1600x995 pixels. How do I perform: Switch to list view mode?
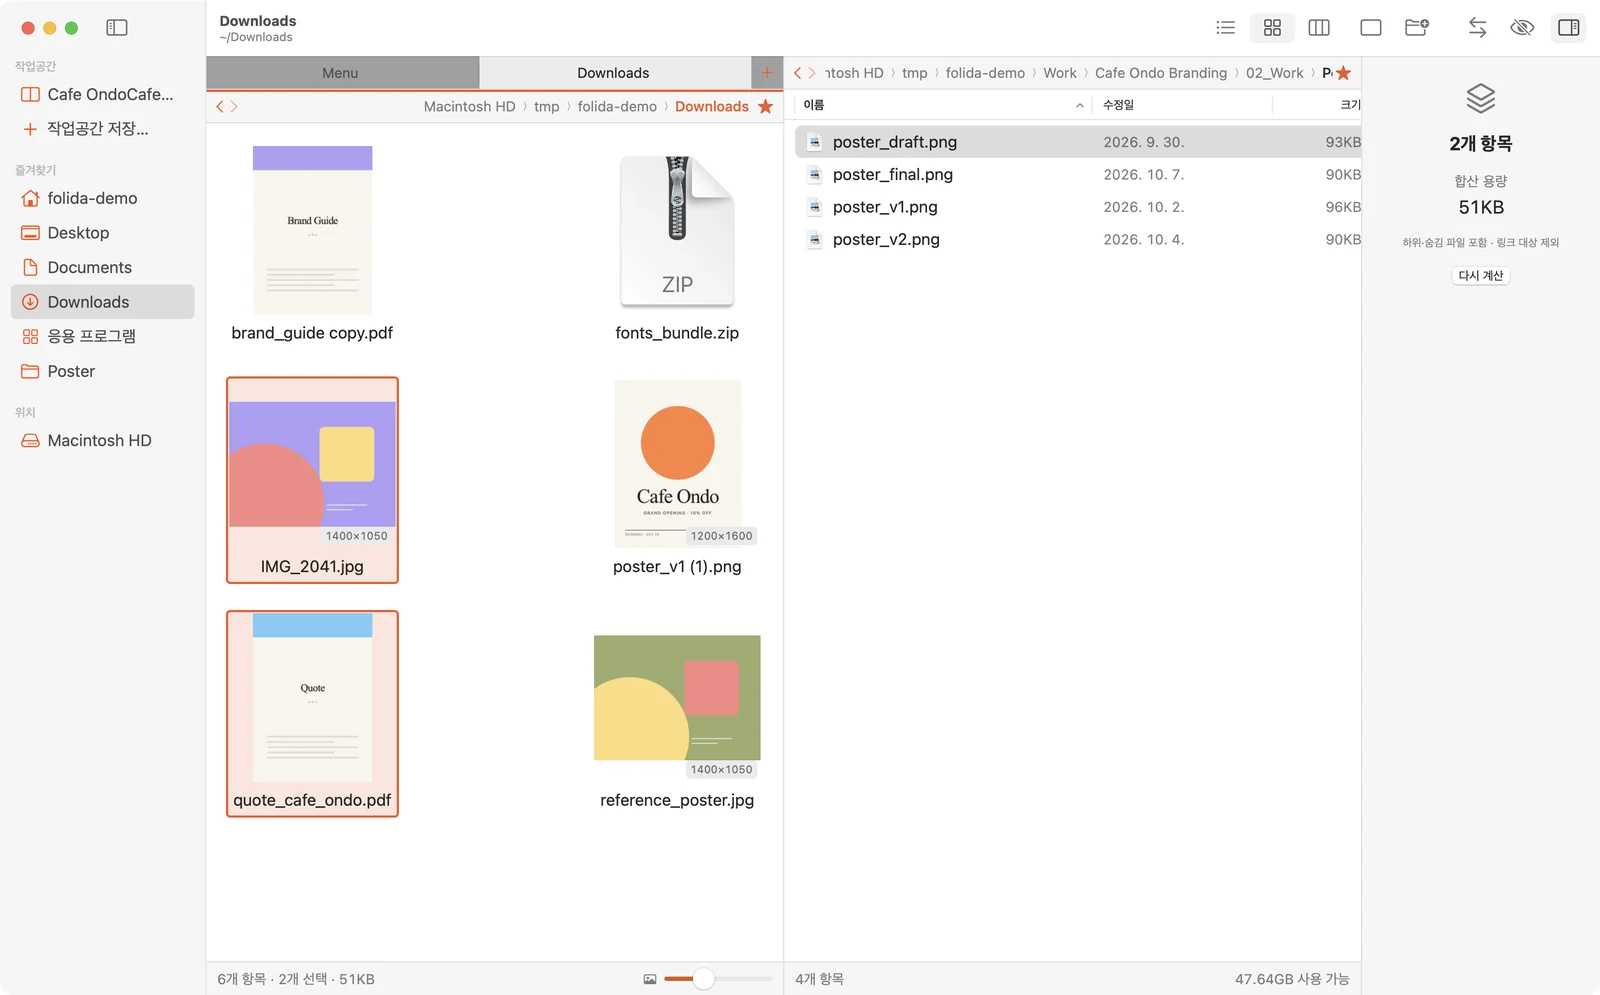point(1225,28)
